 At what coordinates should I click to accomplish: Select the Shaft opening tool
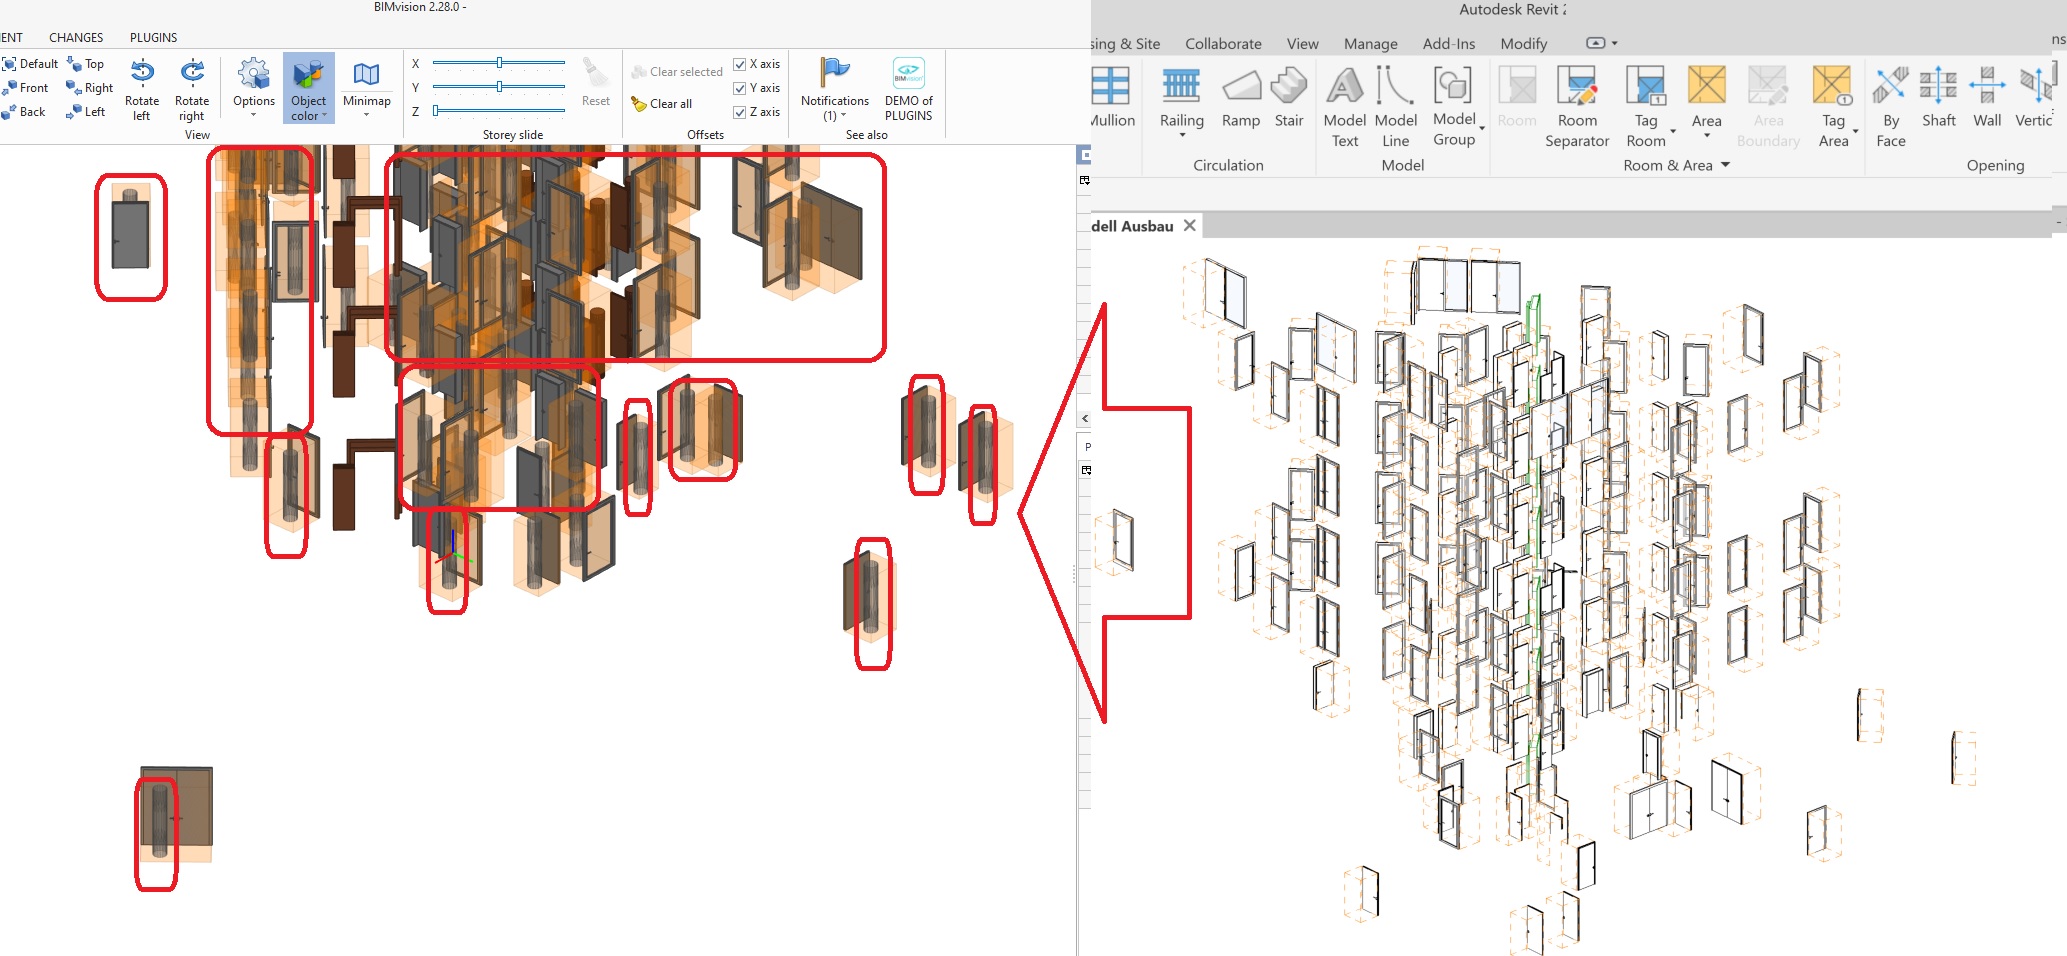click(1938, 100)
